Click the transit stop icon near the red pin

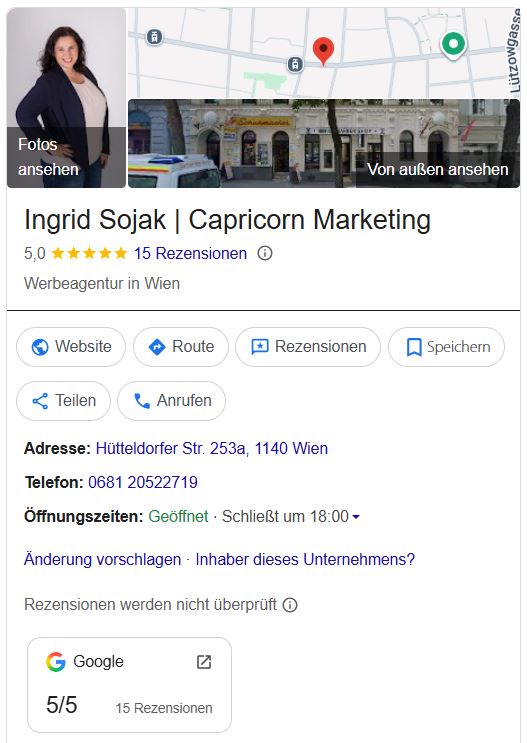pos(295,64)
